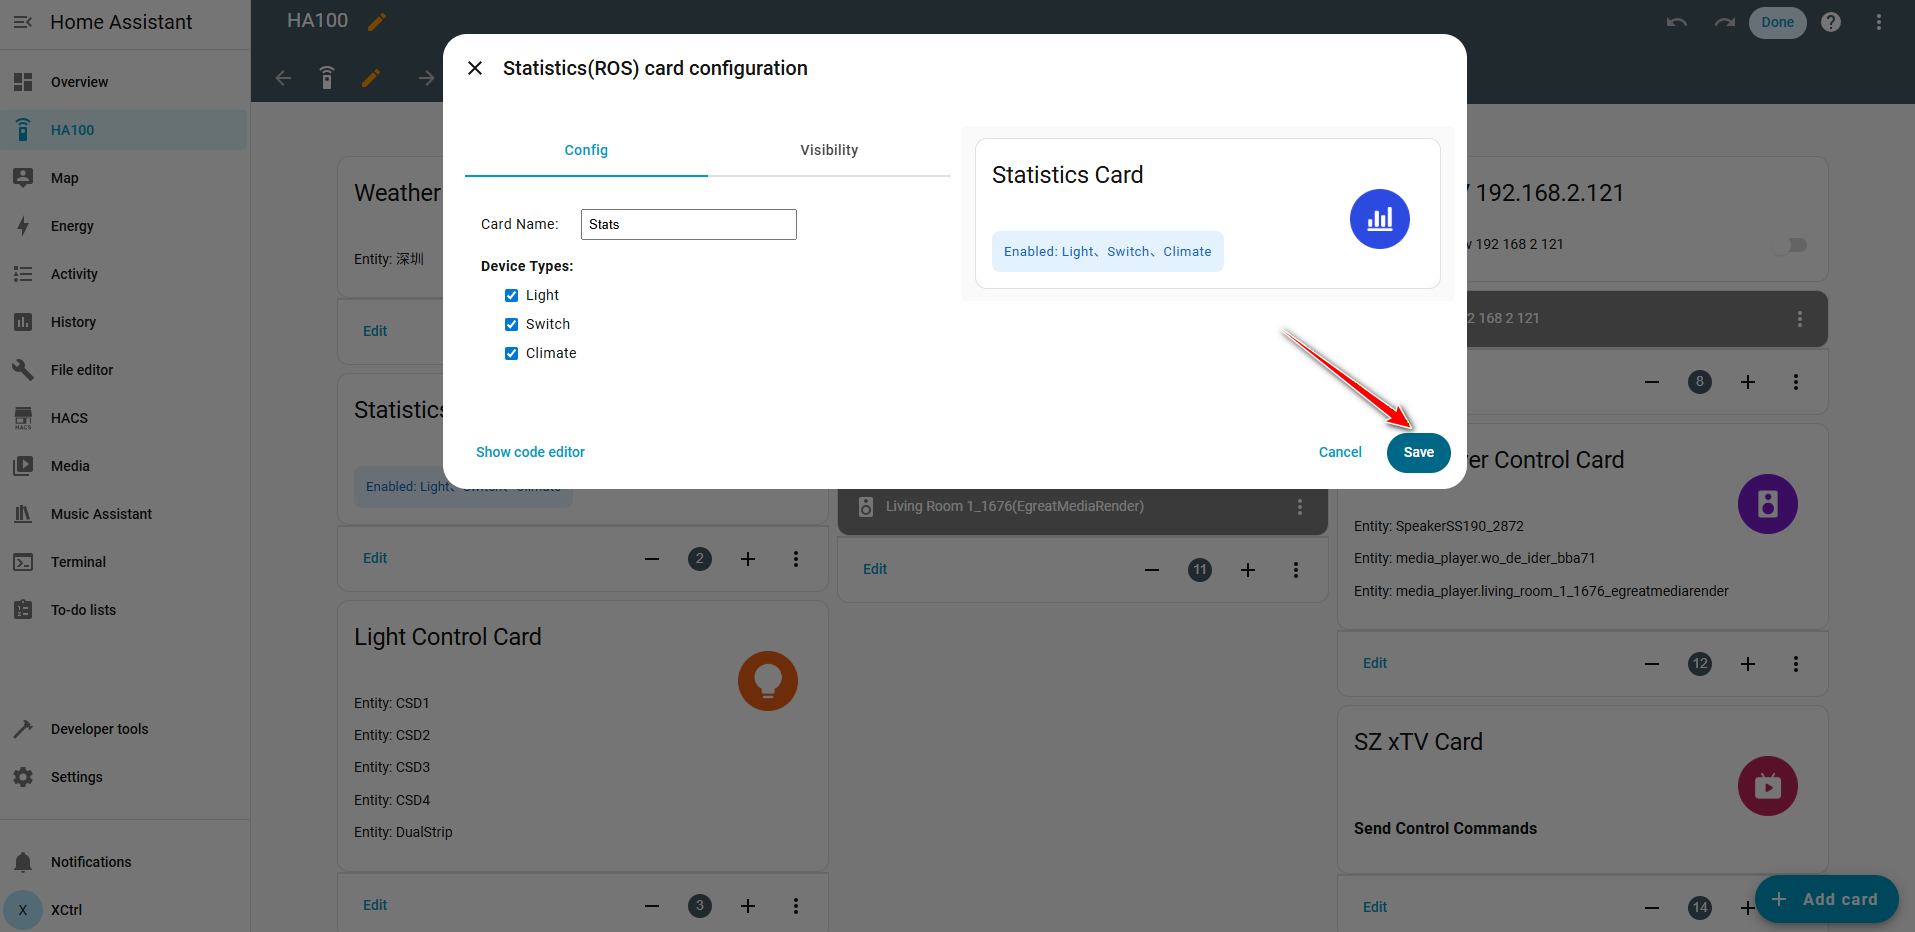Save the card configuration
1915x932 pixels.
(1418, 452)
